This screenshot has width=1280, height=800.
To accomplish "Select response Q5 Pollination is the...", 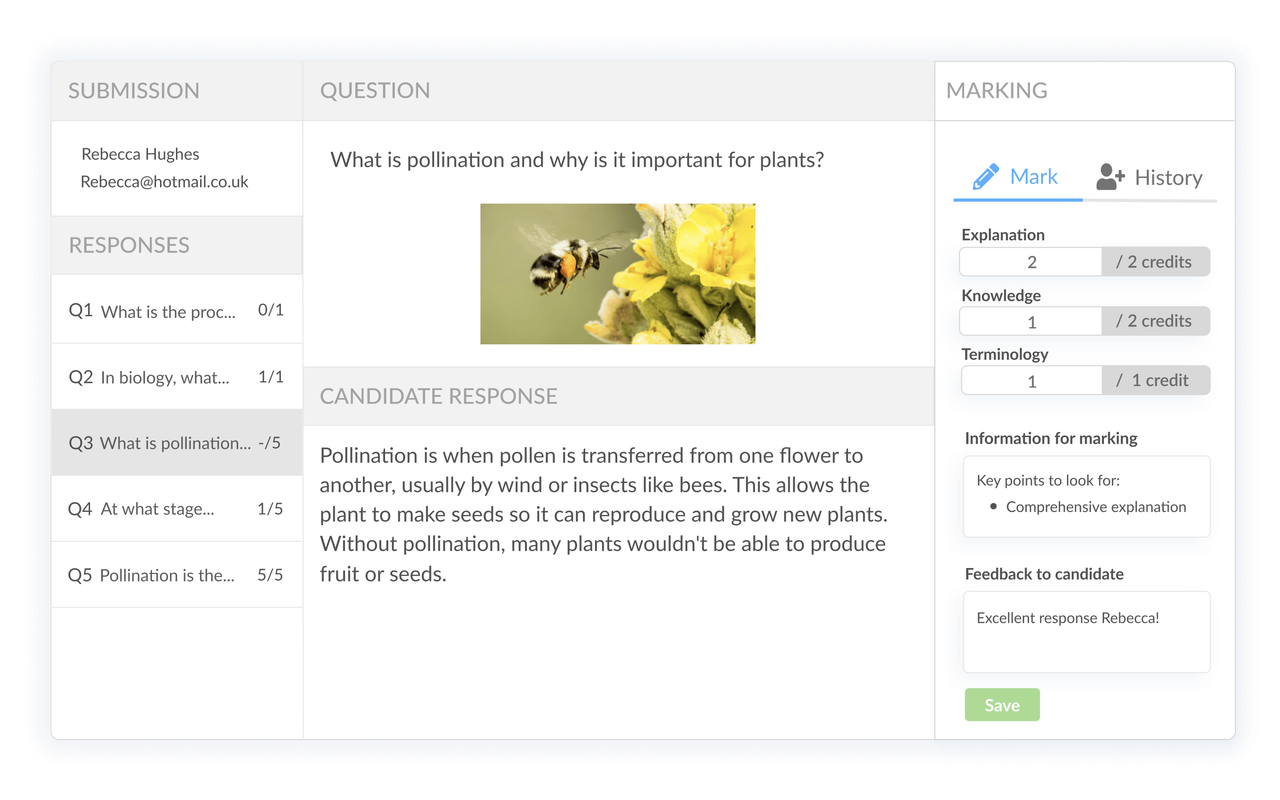I will tap(177, 575).
